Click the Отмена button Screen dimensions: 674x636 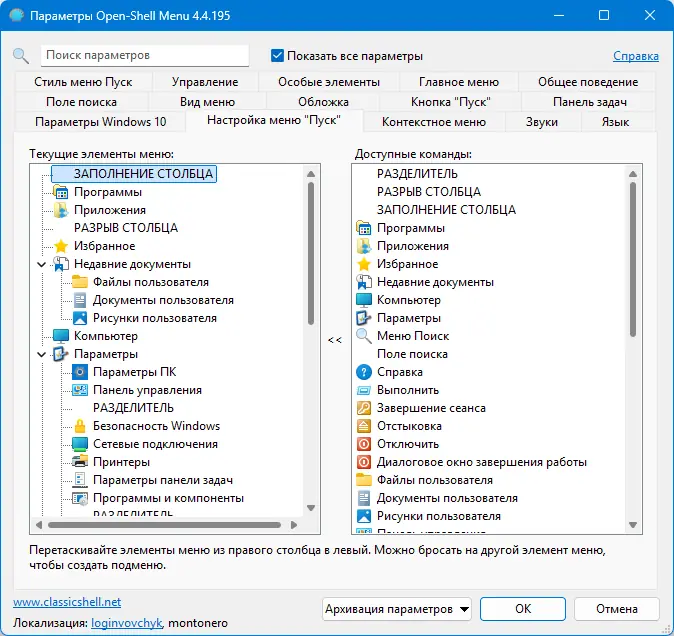click(x=616, y=609)
